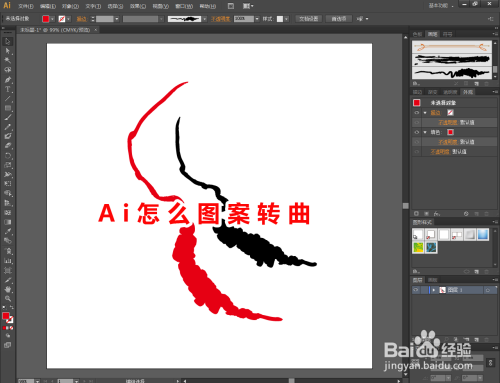Open the Object (对象) menu
The image size is (500, 383).
click(70, 6)
